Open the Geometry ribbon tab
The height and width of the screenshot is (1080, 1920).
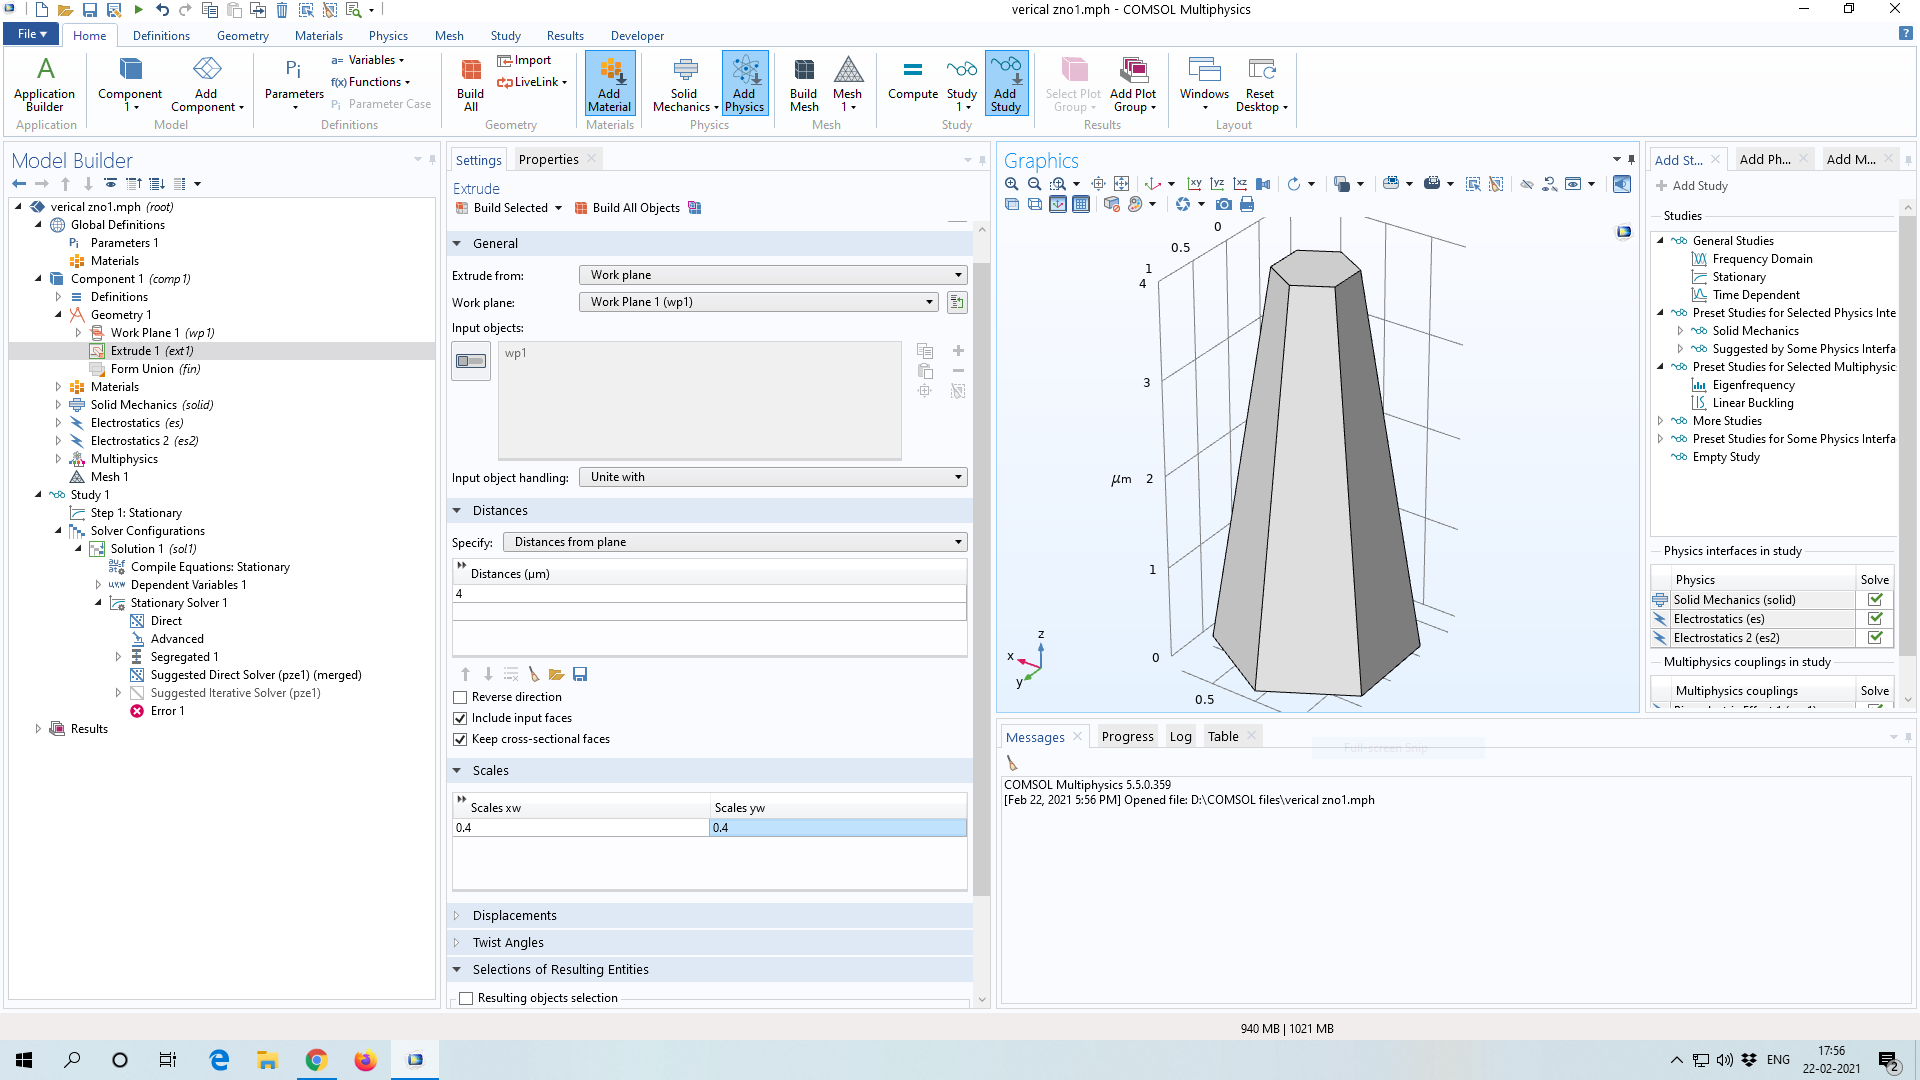tap(242, 35)
